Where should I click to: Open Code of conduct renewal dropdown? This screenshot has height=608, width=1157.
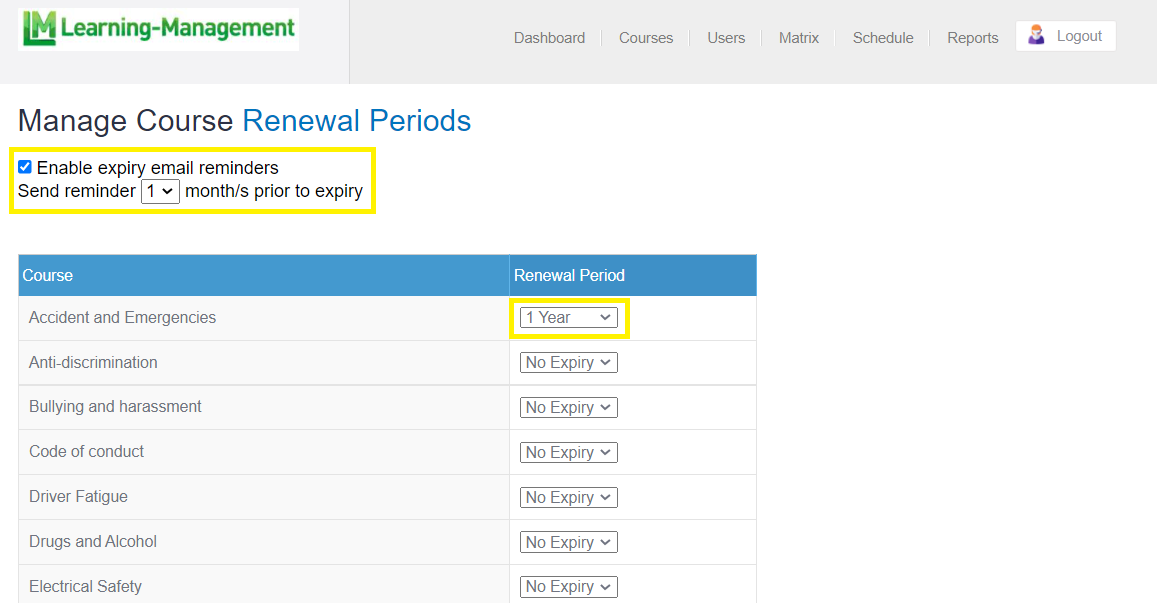click(568, 453)
